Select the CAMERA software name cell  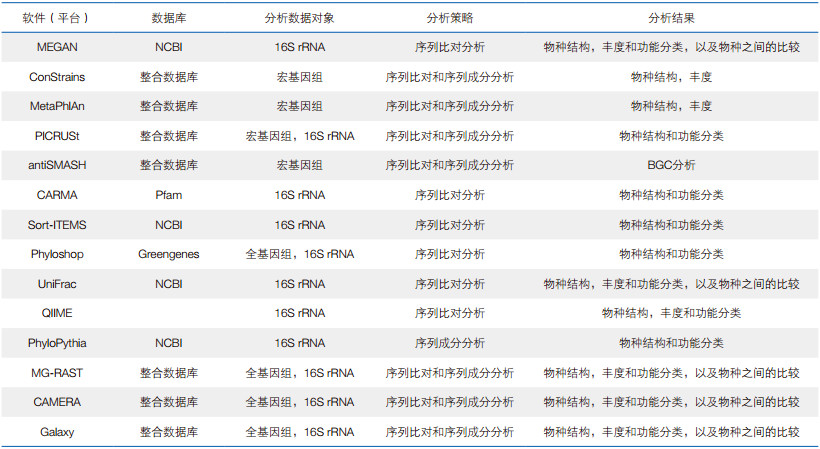coord(57,402)
